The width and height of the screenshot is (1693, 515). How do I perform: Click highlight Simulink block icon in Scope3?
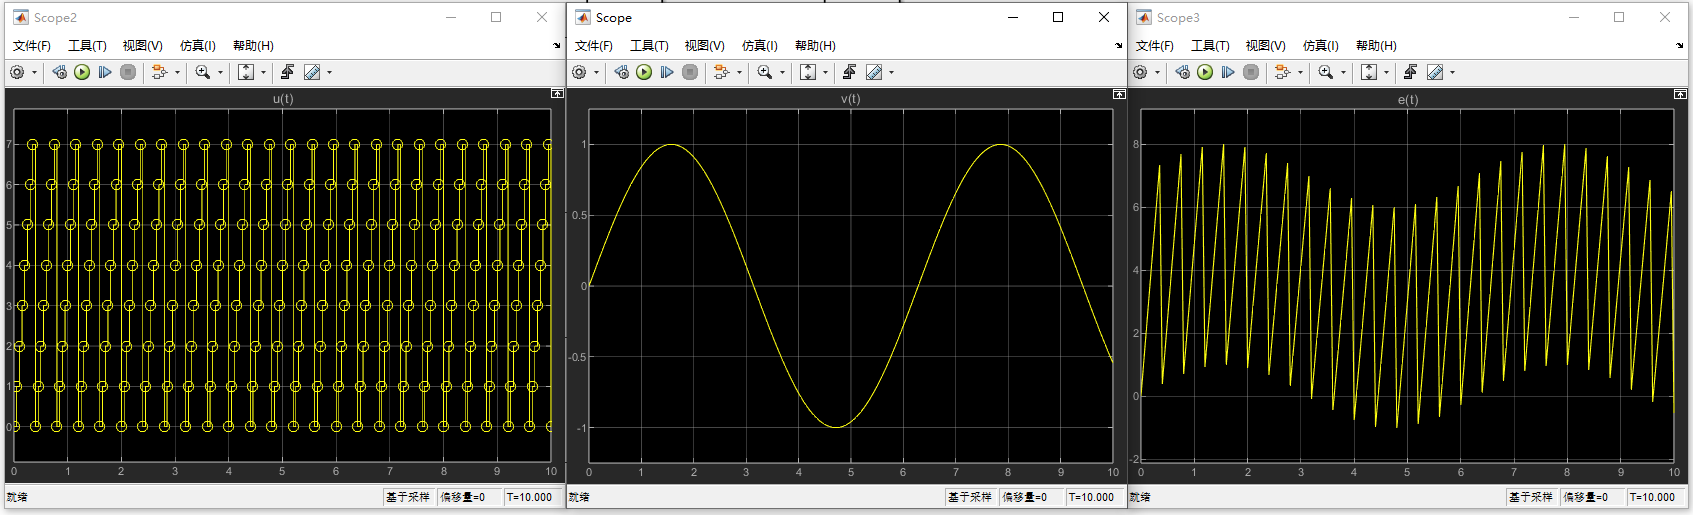coord(1282,72)
